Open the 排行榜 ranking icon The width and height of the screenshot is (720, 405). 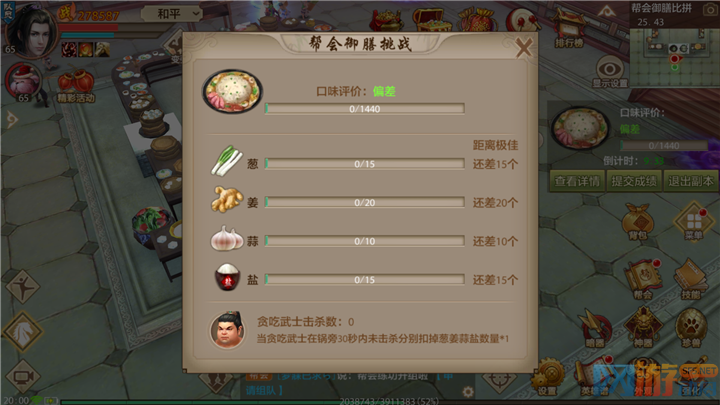click(x=569, y=28)
